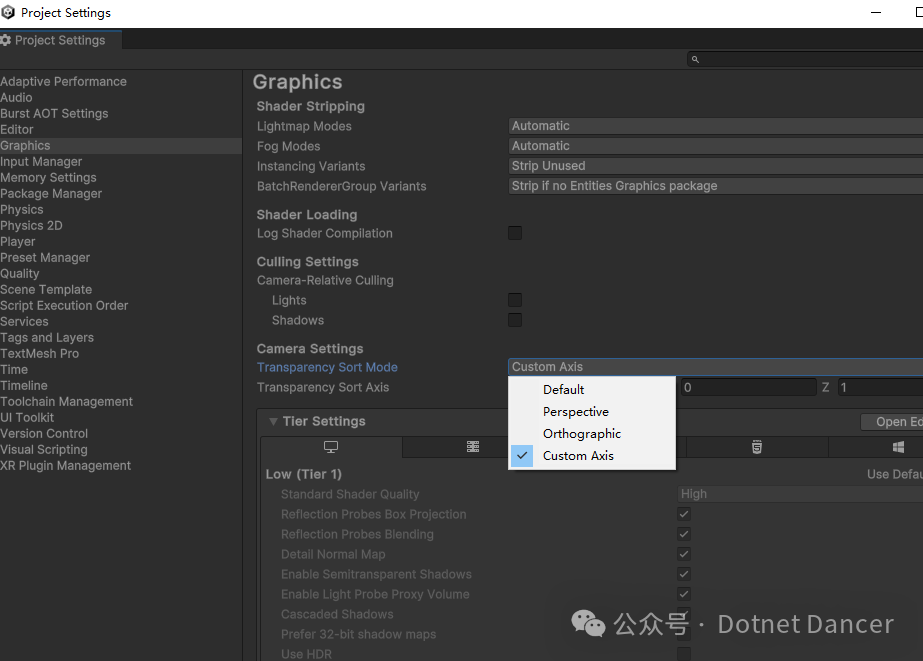Click the settings search field
The image size is (923, 661).
(805, 59)
